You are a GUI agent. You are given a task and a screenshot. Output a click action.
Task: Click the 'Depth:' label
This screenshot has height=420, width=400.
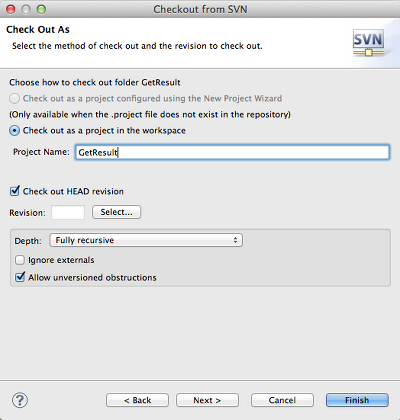pos(28,241)
